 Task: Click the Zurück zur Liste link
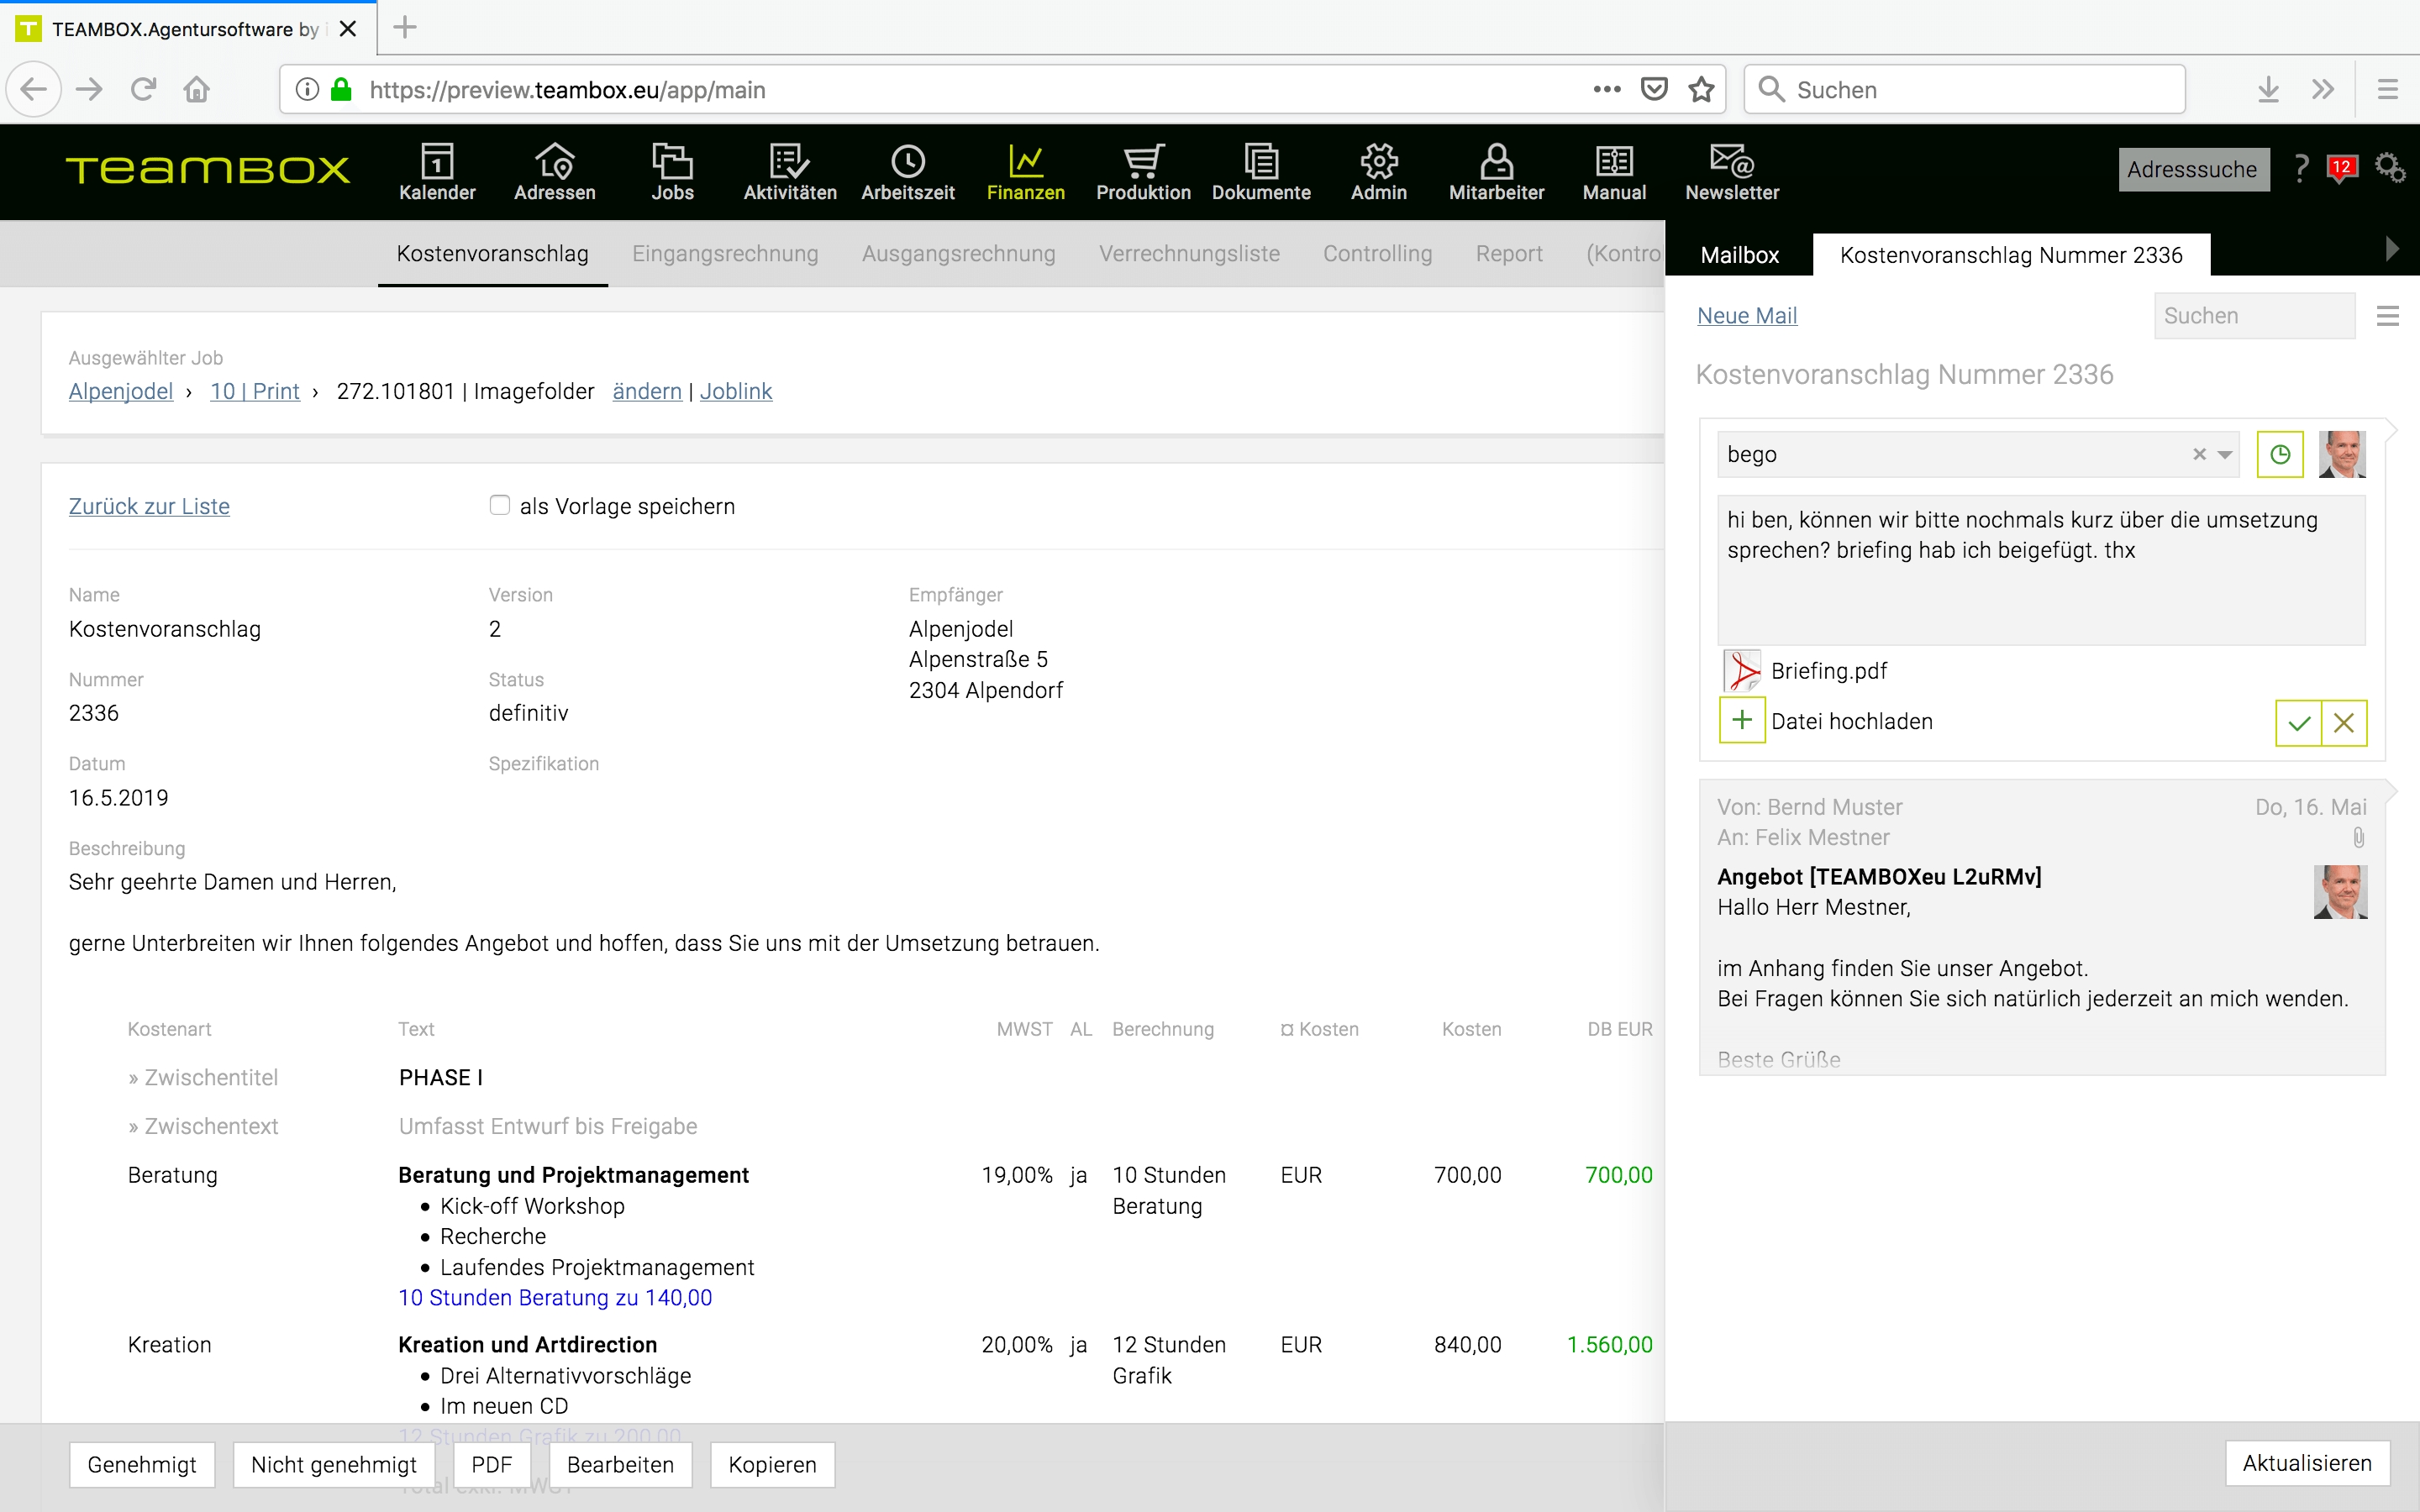pyautogui.click(x=149, y=506)
